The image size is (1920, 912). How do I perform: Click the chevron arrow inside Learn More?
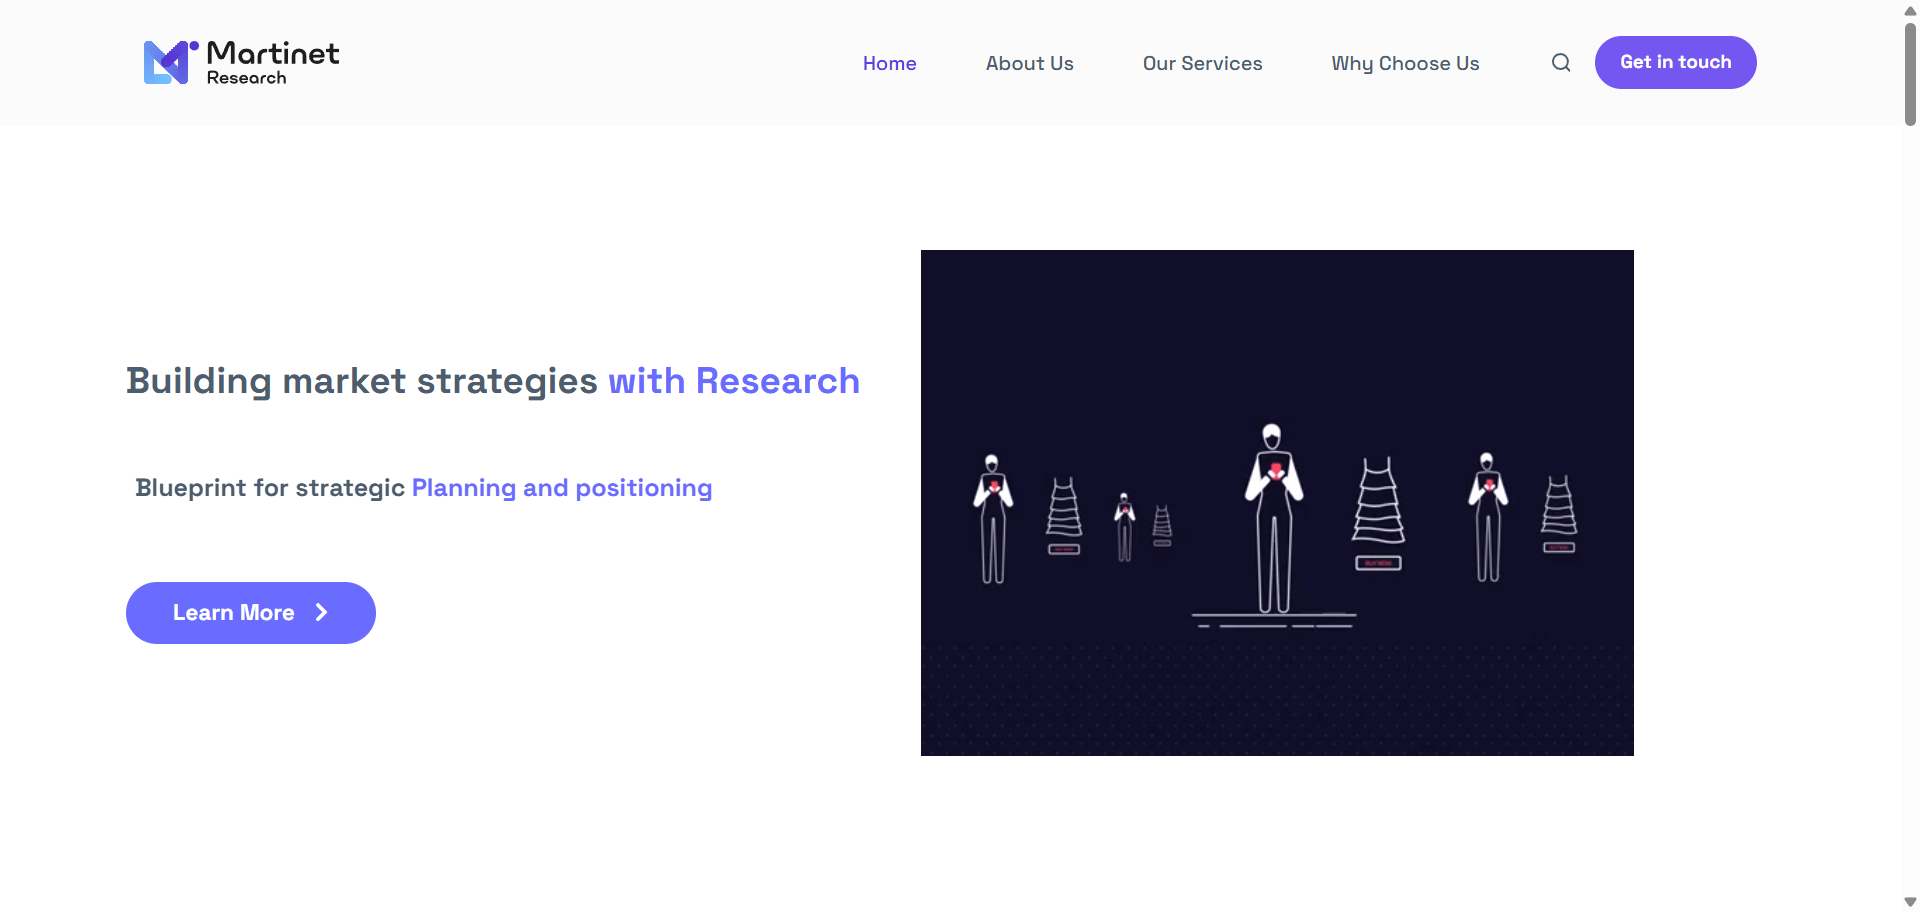click(321, 612)
